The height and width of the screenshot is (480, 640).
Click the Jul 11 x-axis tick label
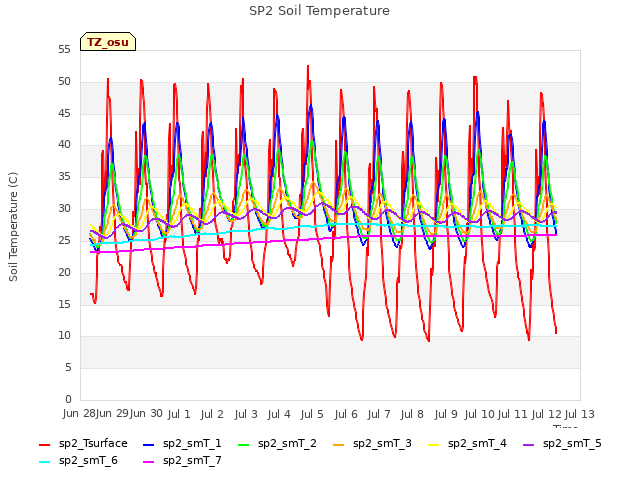[x=513, y=414]
